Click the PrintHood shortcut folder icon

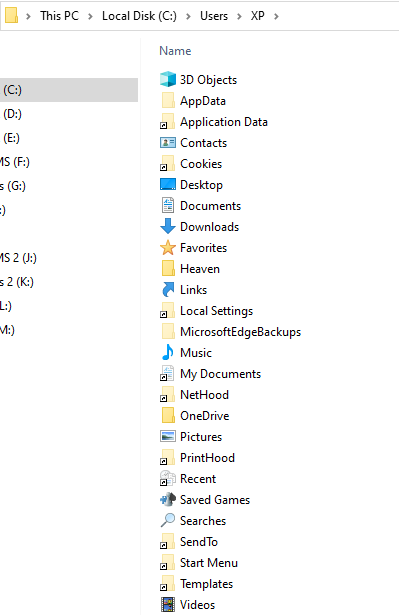coord(168,457)
